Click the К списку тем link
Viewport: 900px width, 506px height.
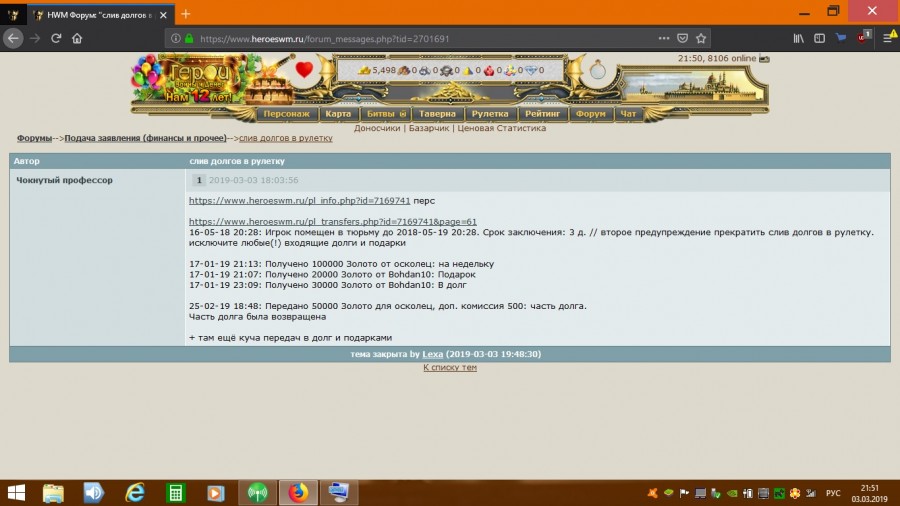click(450, 367)
